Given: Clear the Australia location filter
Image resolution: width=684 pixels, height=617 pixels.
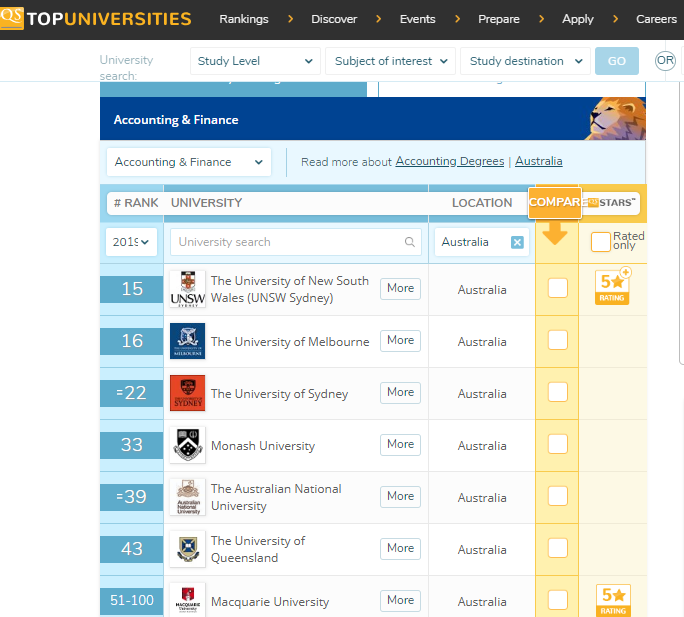Looking at the screenshot, I should [x=517, y=242].
